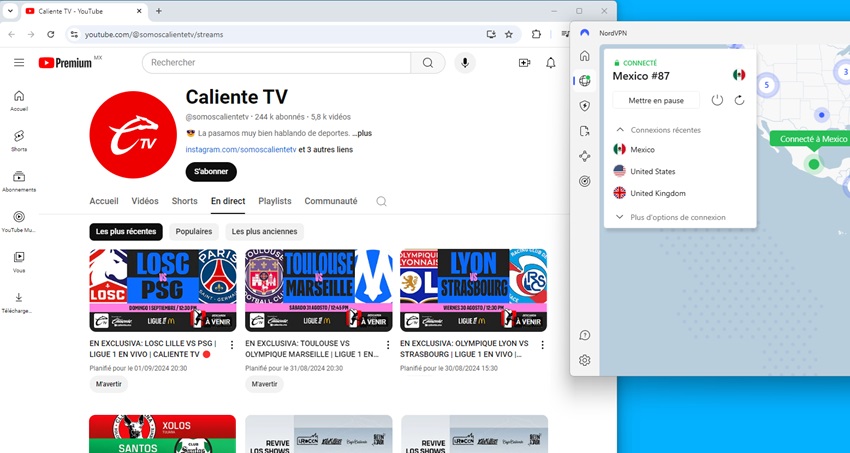Screen dimensions: 850x453
Task: Click the voice search microphone icon
Action: click(x=465, y=63)
